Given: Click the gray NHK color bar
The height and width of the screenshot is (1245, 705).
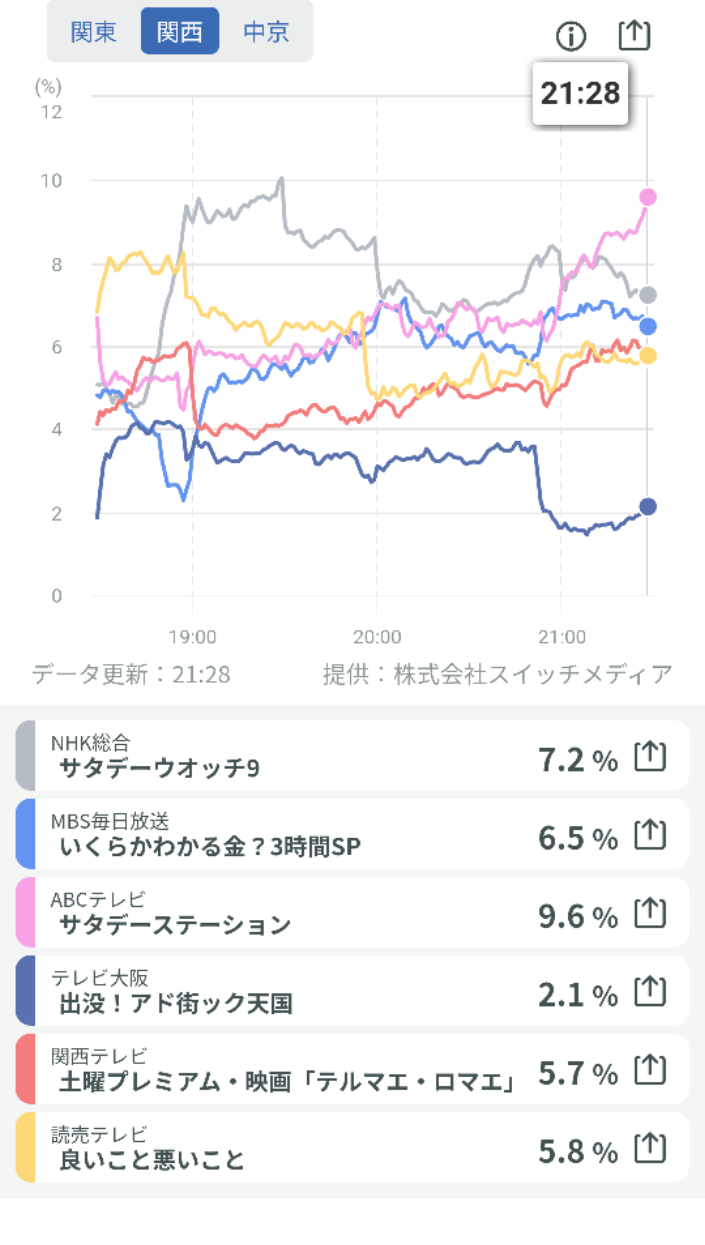Looking at the screenshot, I should 26,756.
